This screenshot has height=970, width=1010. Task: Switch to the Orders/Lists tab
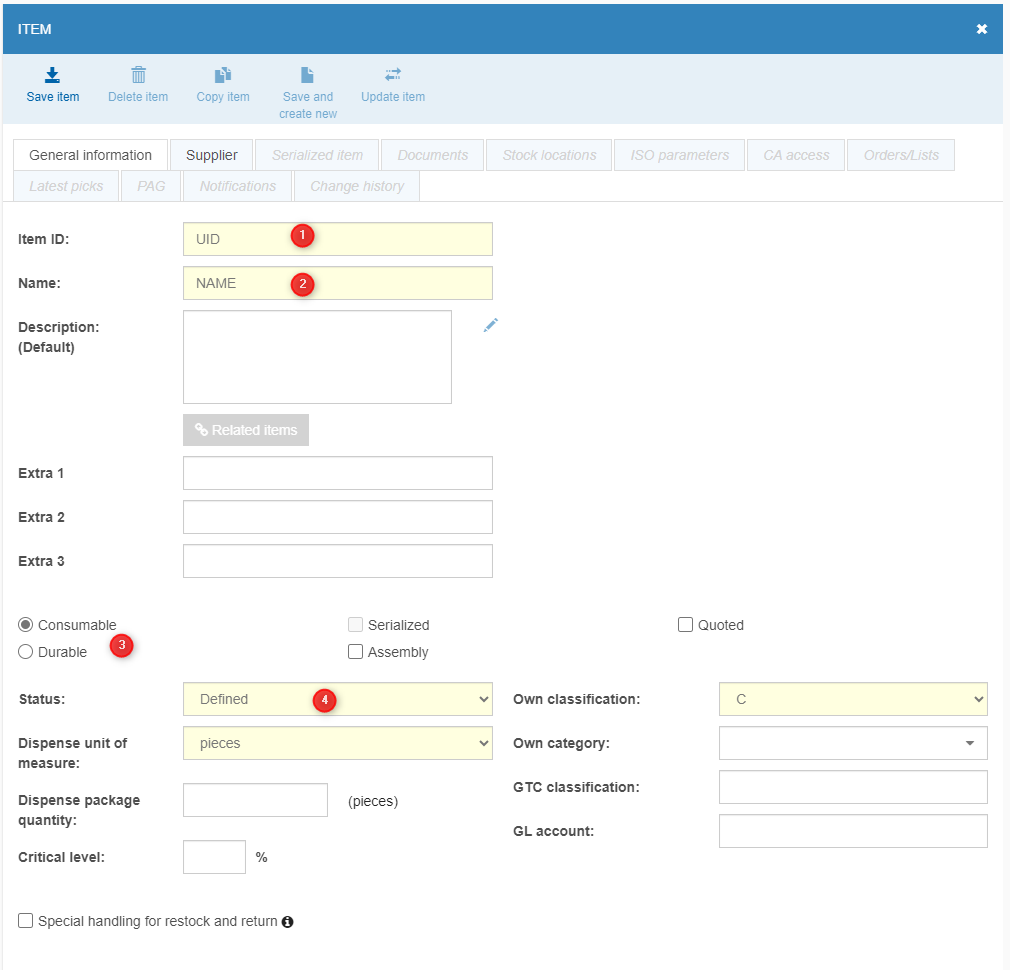[901, 155]
